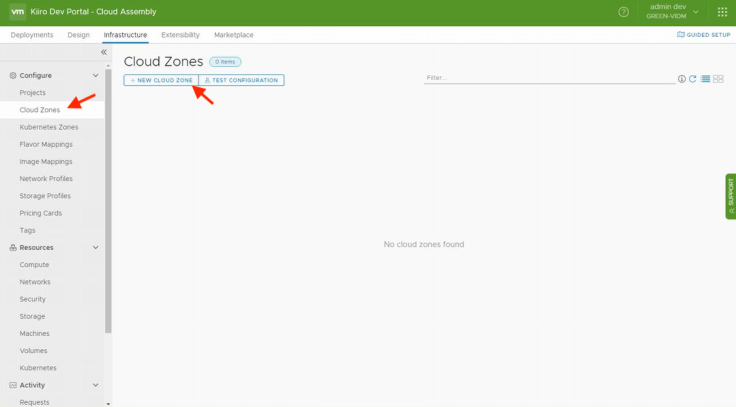Click the Configure gear icon
Screen dimensions: 736x407
pos(13,76)
